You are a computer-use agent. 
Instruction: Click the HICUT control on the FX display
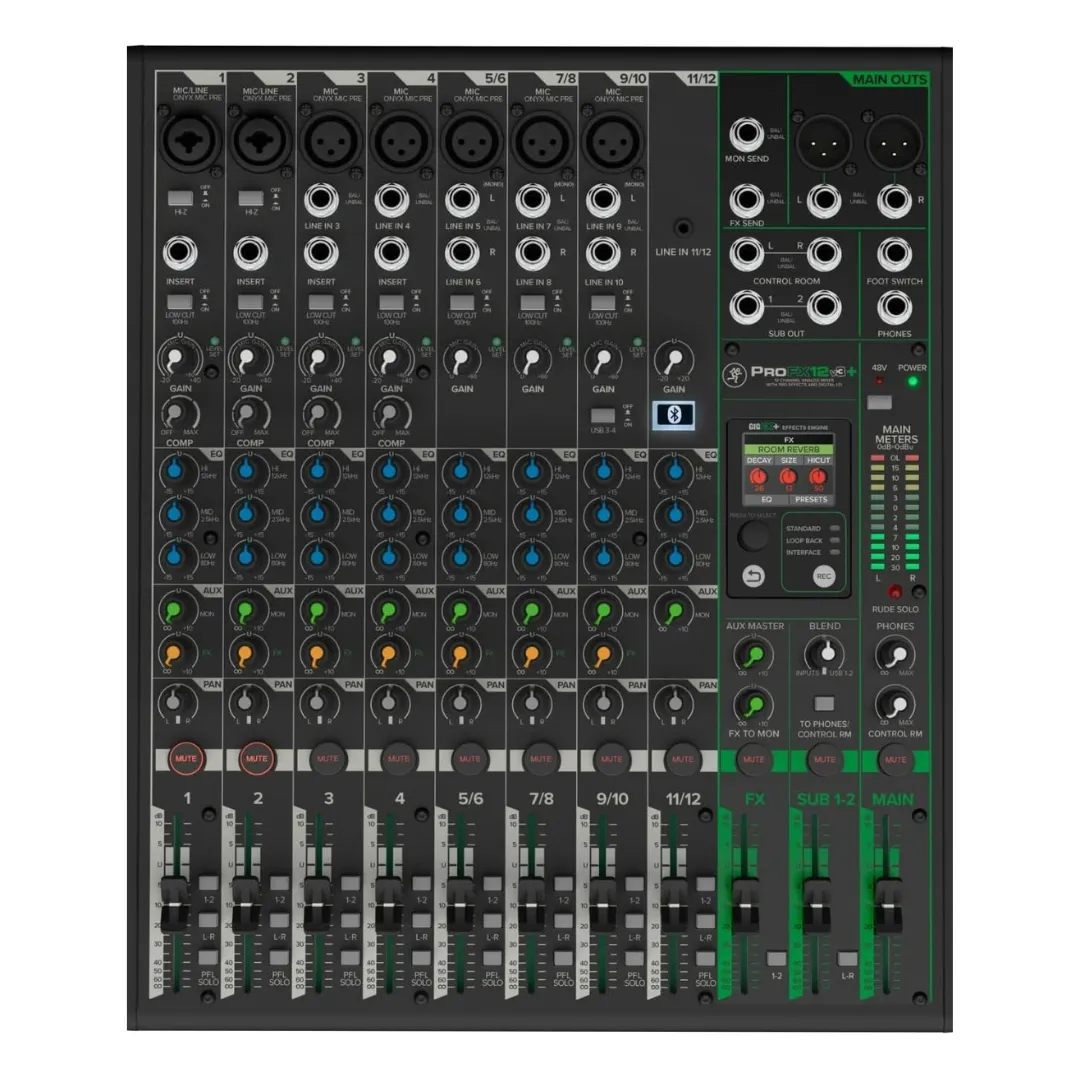coord(819,477)
